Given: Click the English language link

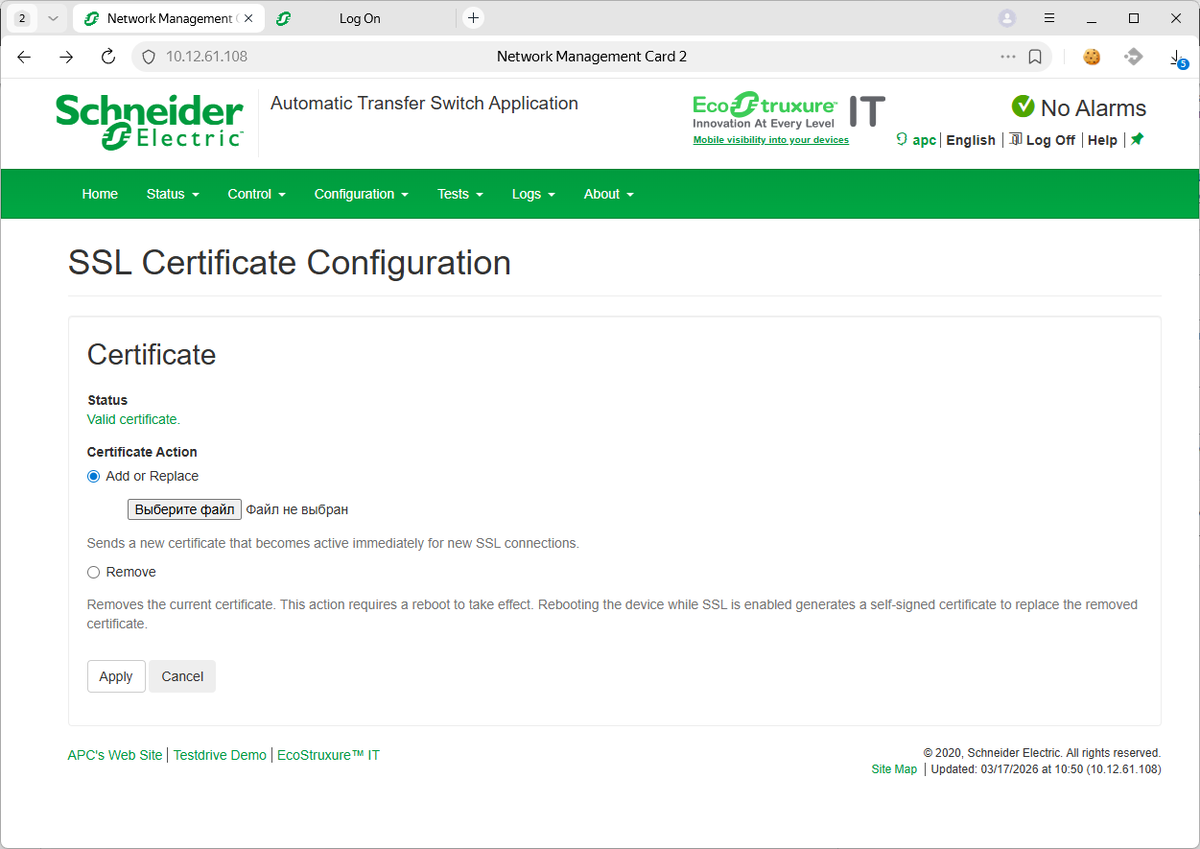Looking at the screenshot, I should click(x=971, y=140).
